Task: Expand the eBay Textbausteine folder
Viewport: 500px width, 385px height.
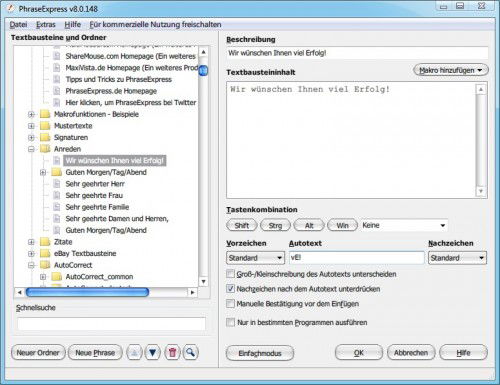Action: click(31, 254)
